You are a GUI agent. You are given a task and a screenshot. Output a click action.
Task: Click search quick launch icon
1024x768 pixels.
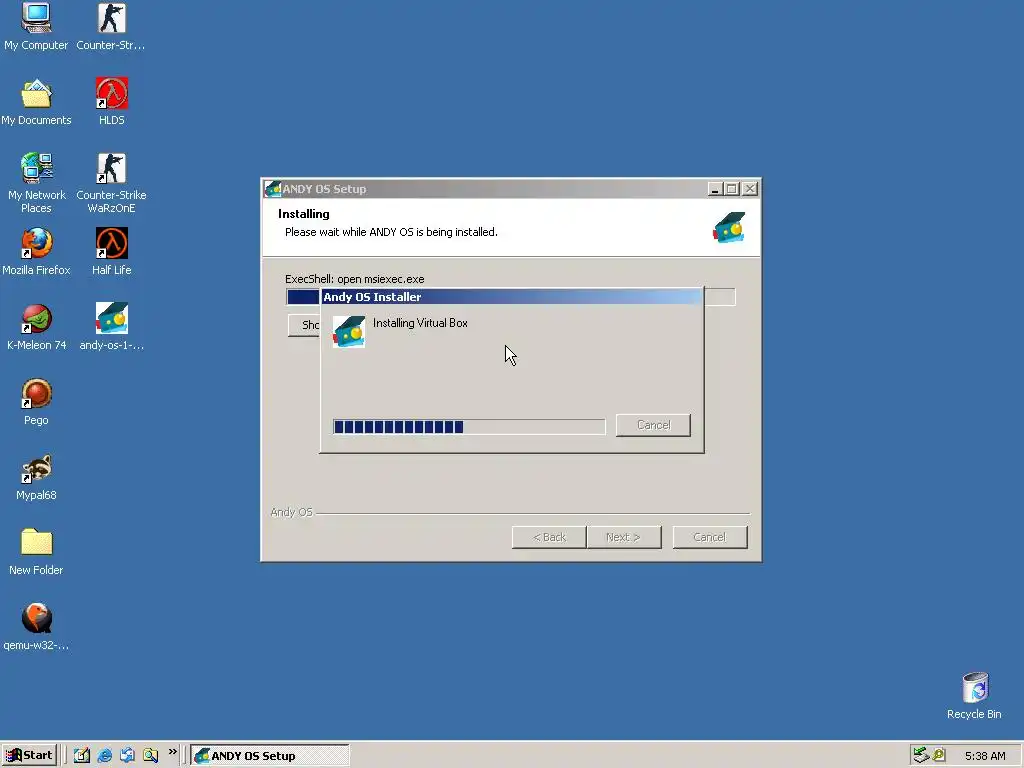[150, 755]
